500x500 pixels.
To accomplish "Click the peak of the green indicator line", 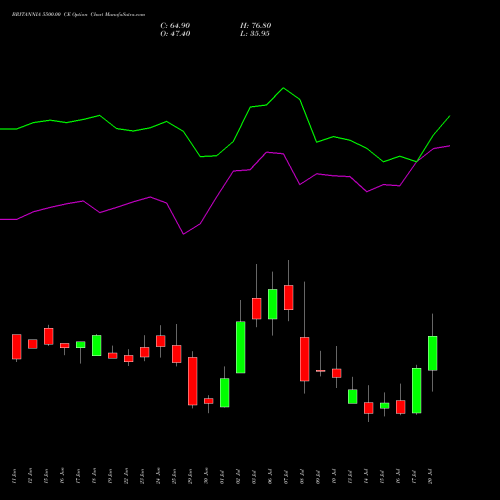I will [283, 88].
